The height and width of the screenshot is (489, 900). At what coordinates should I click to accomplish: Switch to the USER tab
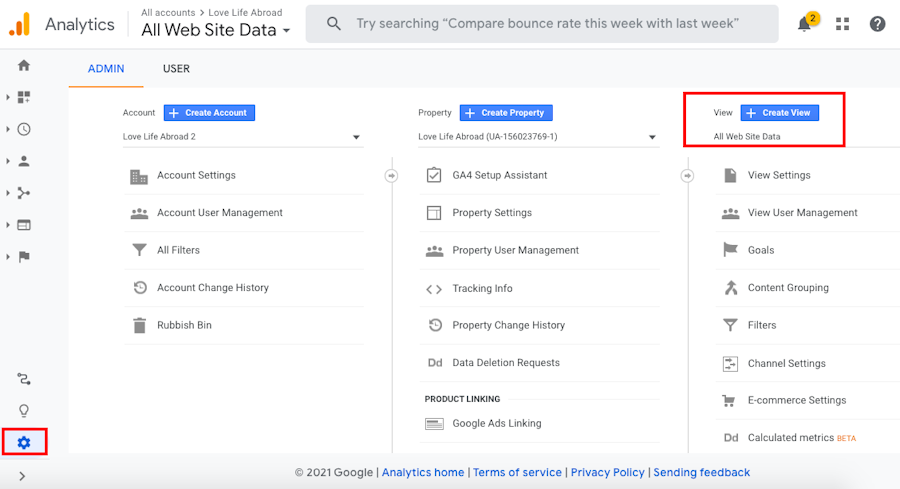(x=176, y=69)
